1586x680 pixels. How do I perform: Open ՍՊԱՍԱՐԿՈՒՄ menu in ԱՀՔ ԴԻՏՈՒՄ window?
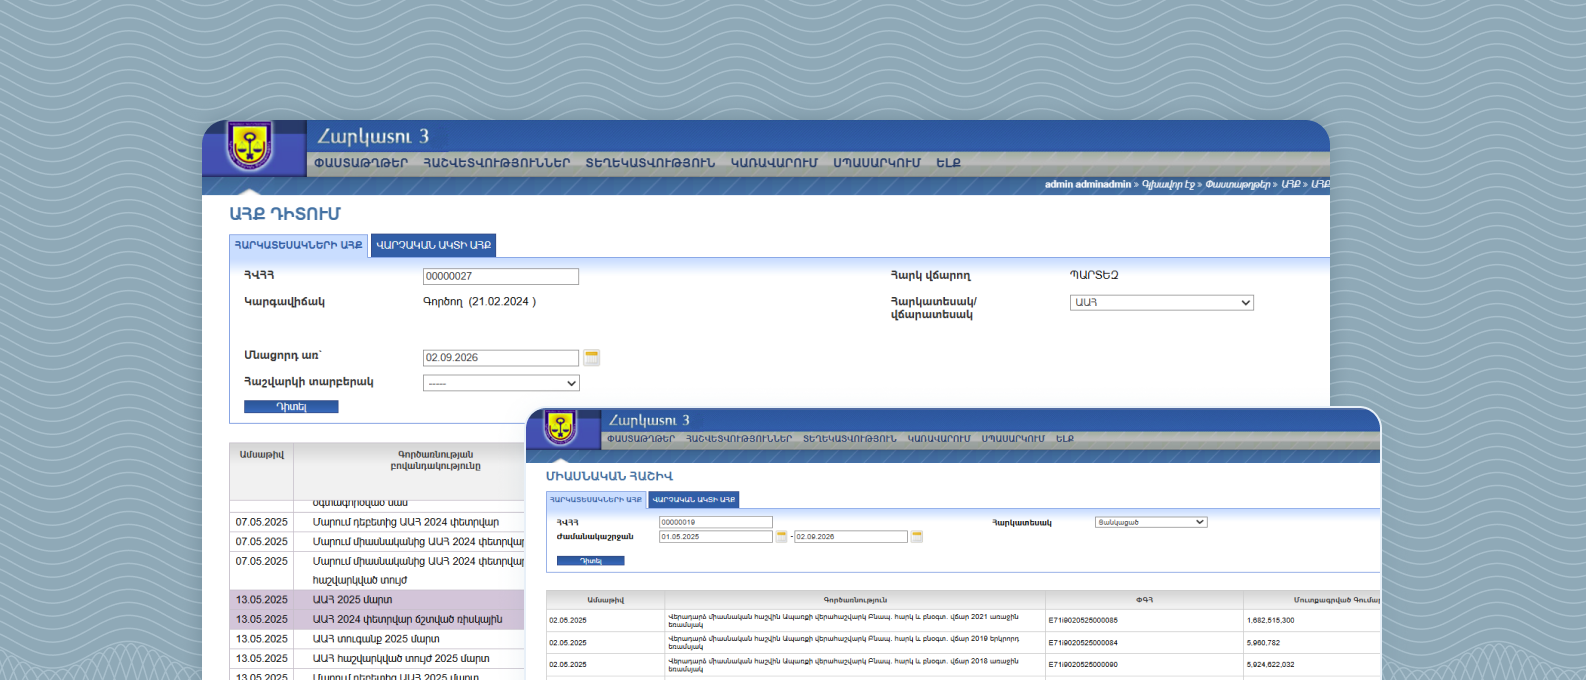(x=877, y=163)
